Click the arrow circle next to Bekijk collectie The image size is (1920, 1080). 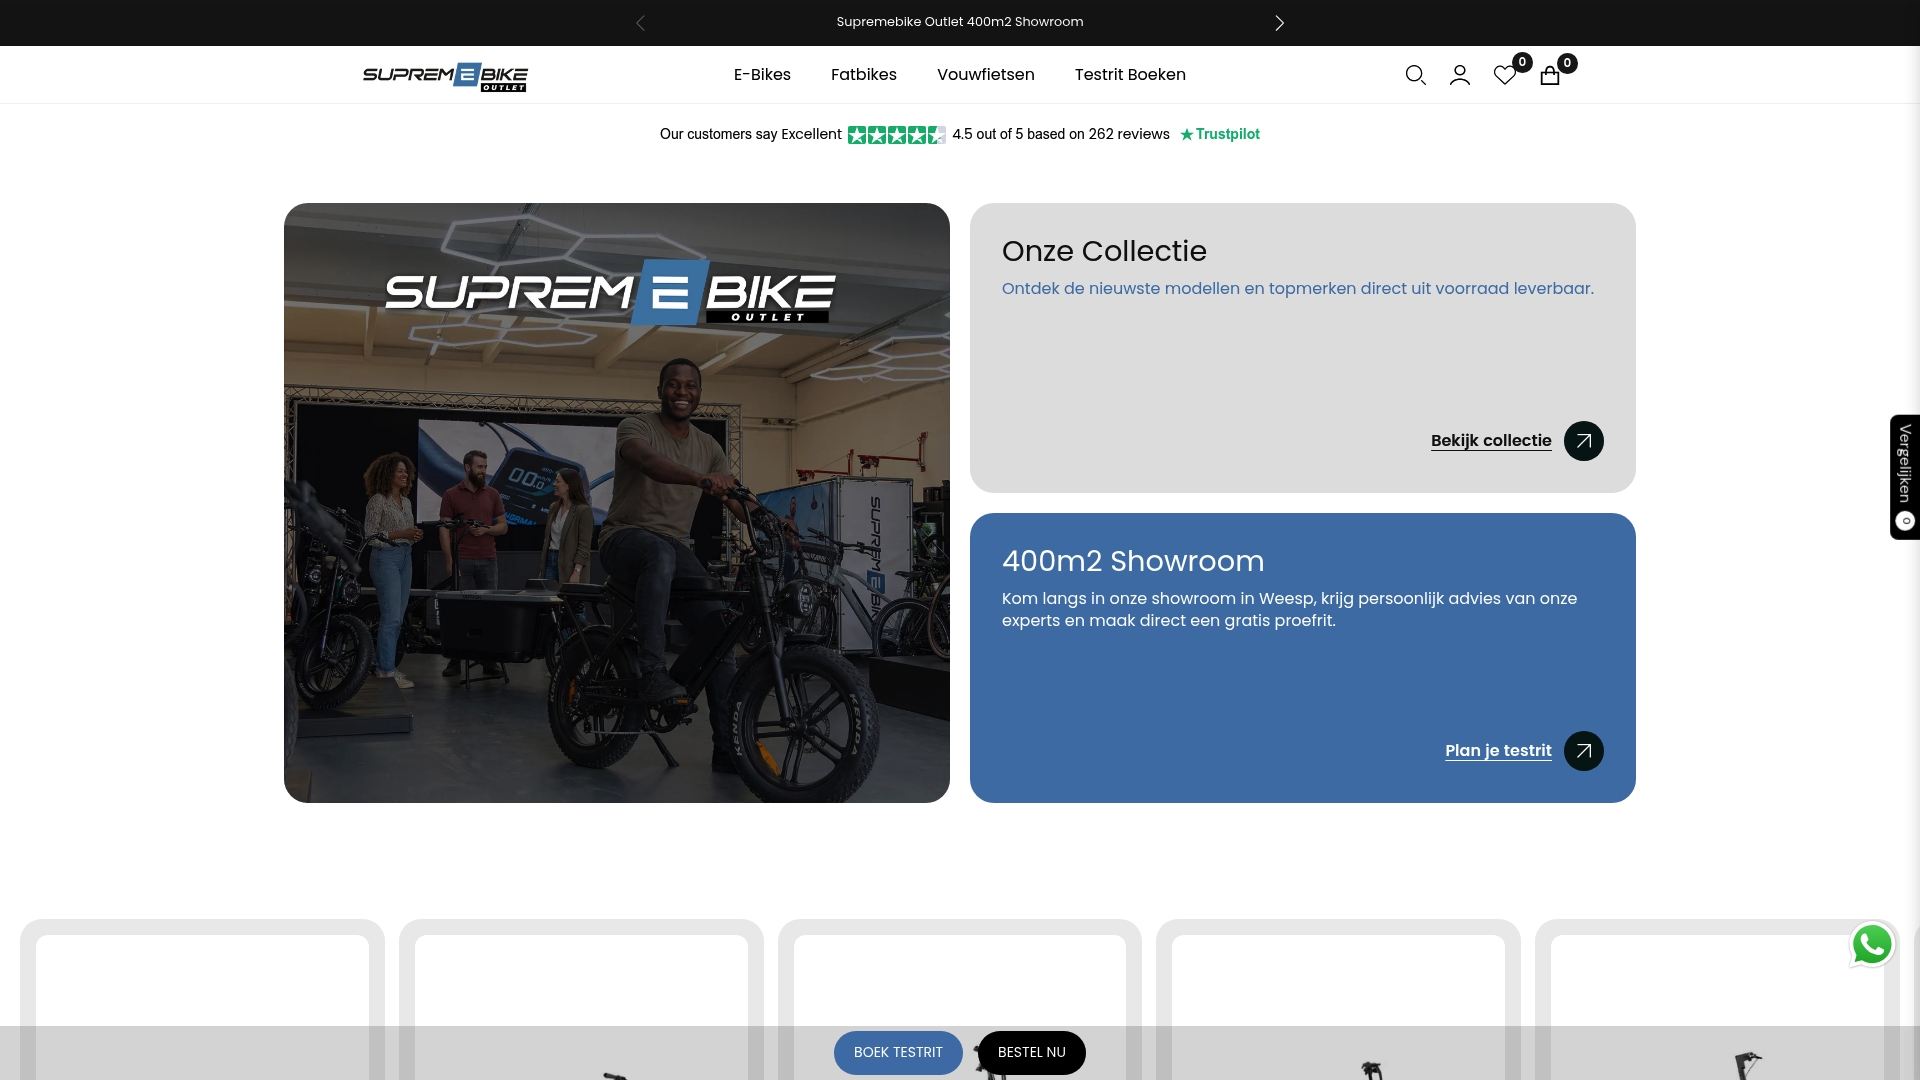click(1584, 441)
